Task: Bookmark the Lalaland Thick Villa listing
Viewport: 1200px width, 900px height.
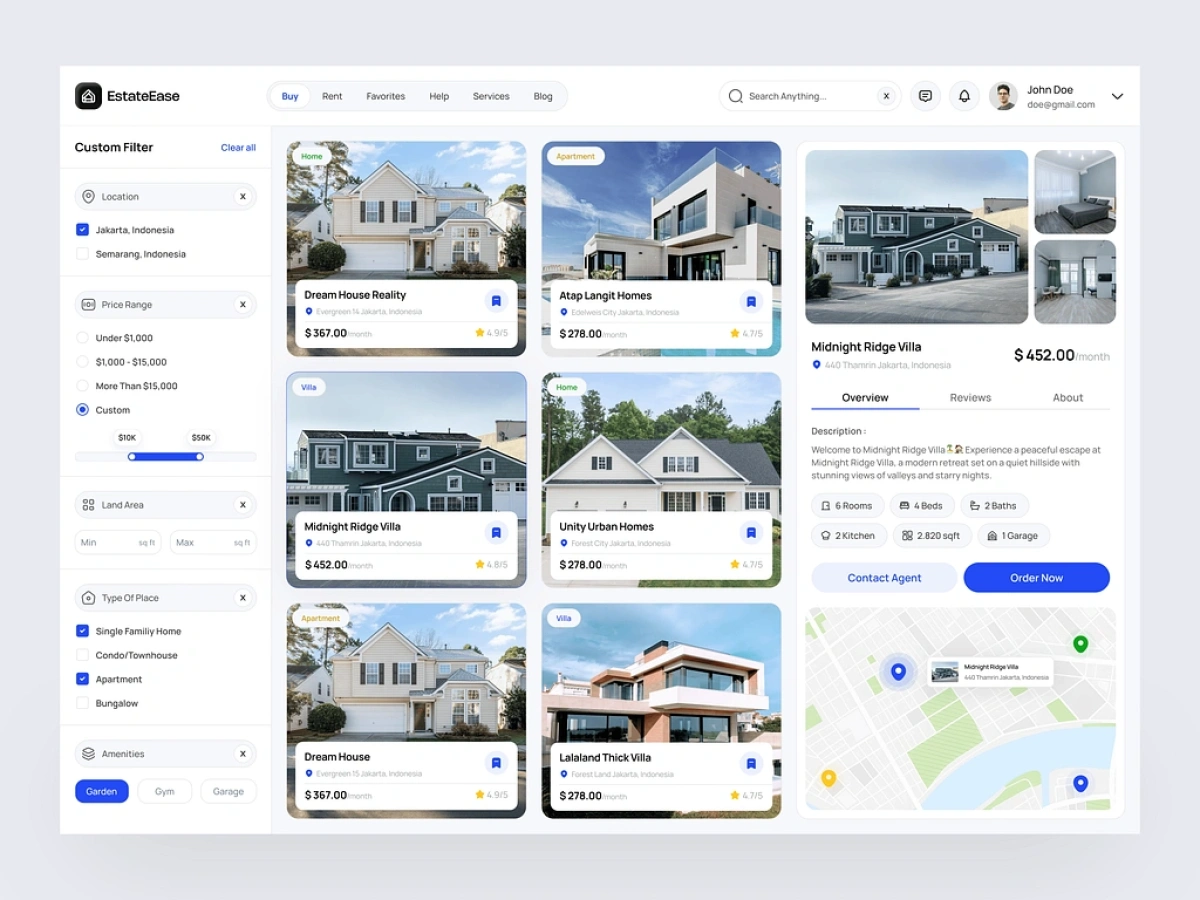Action: point(751,763)
